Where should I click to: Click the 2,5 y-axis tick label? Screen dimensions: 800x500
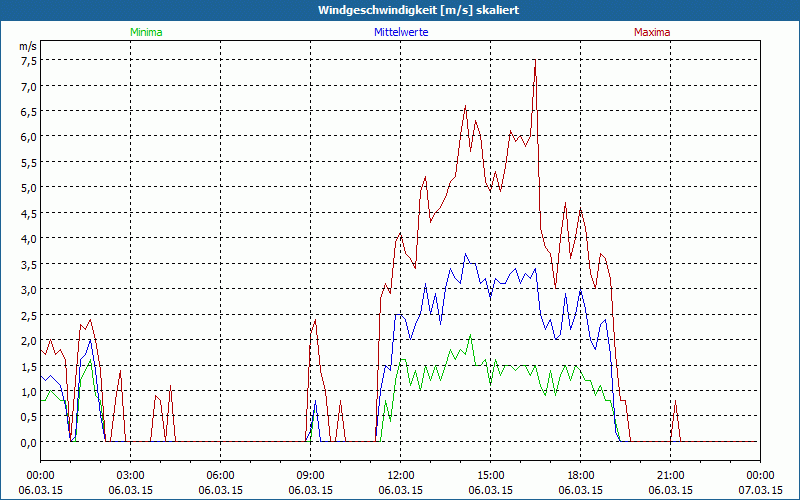28,315
